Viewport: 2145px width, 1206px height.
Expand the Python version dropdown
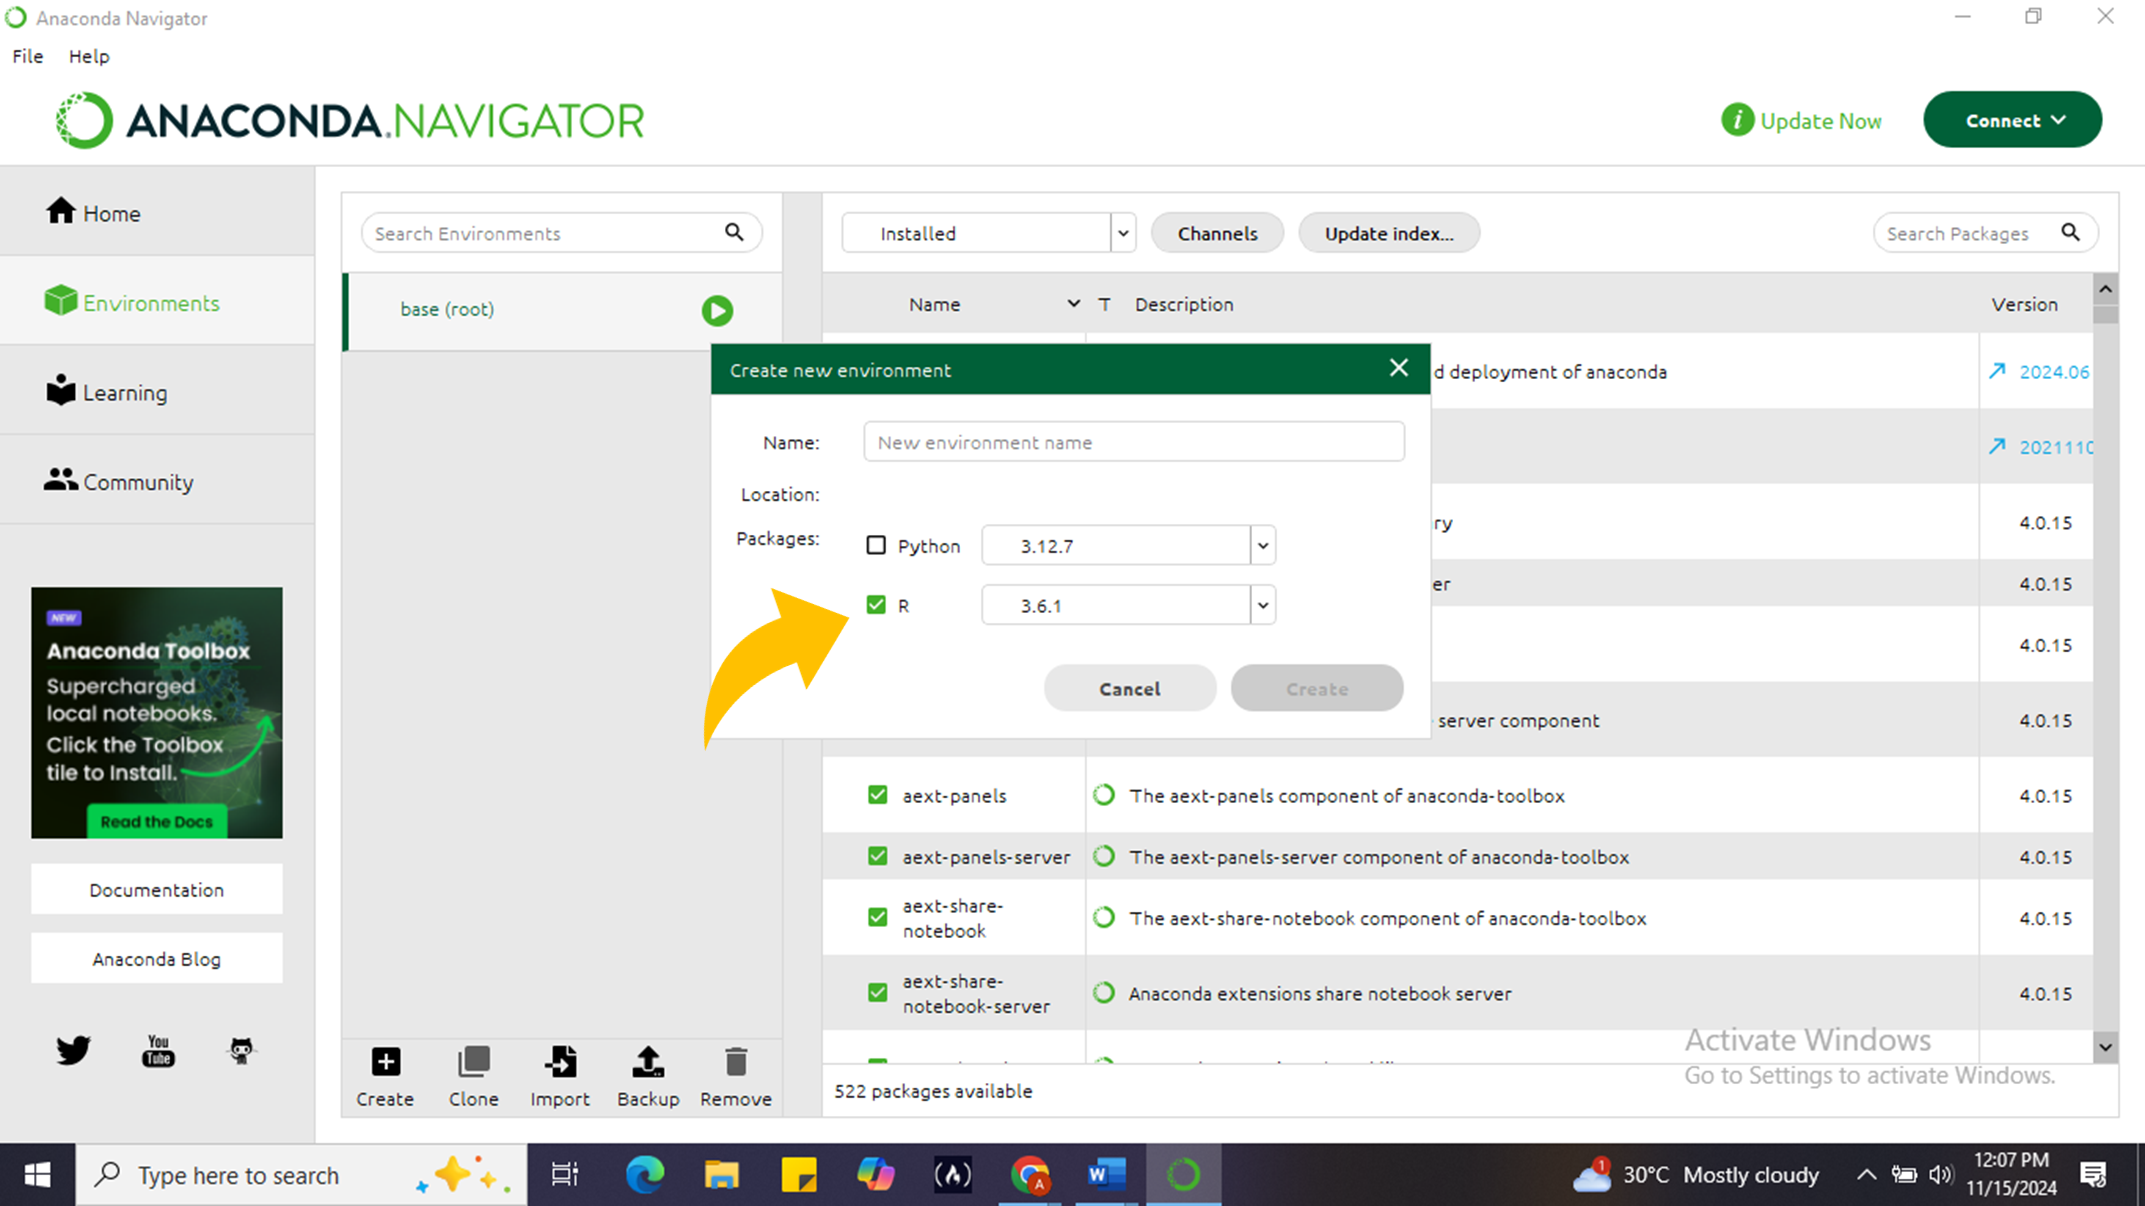tap(1263, 545)
